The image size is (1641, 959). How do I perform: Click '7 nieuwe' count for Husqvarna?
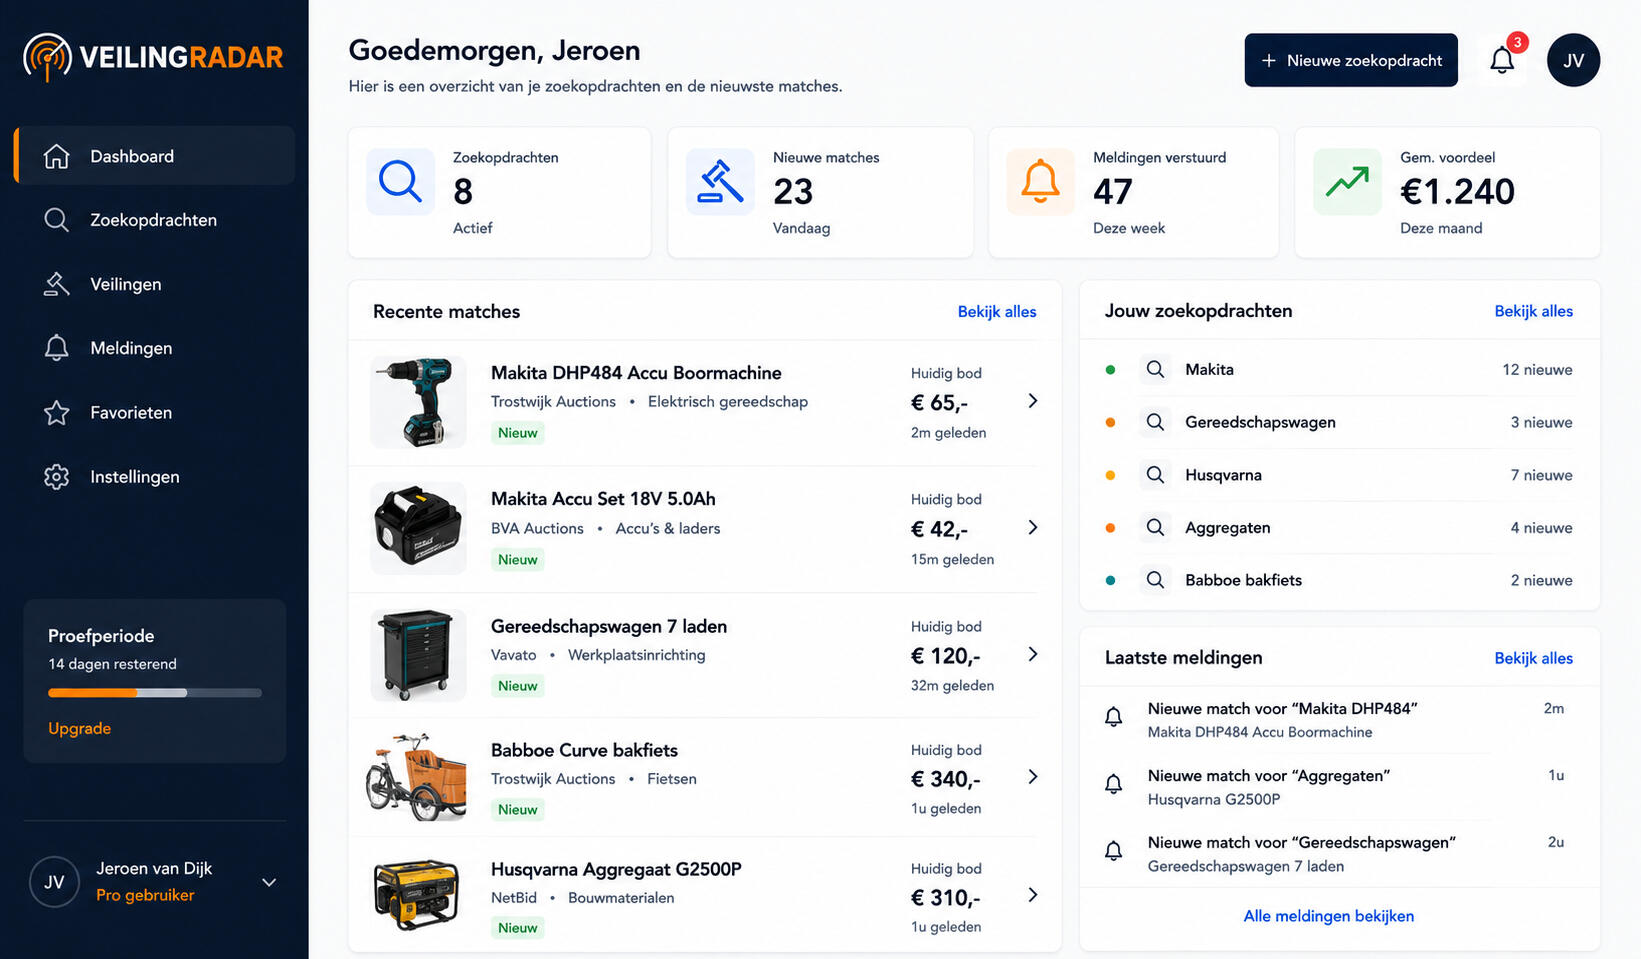tap(1541, 475)
